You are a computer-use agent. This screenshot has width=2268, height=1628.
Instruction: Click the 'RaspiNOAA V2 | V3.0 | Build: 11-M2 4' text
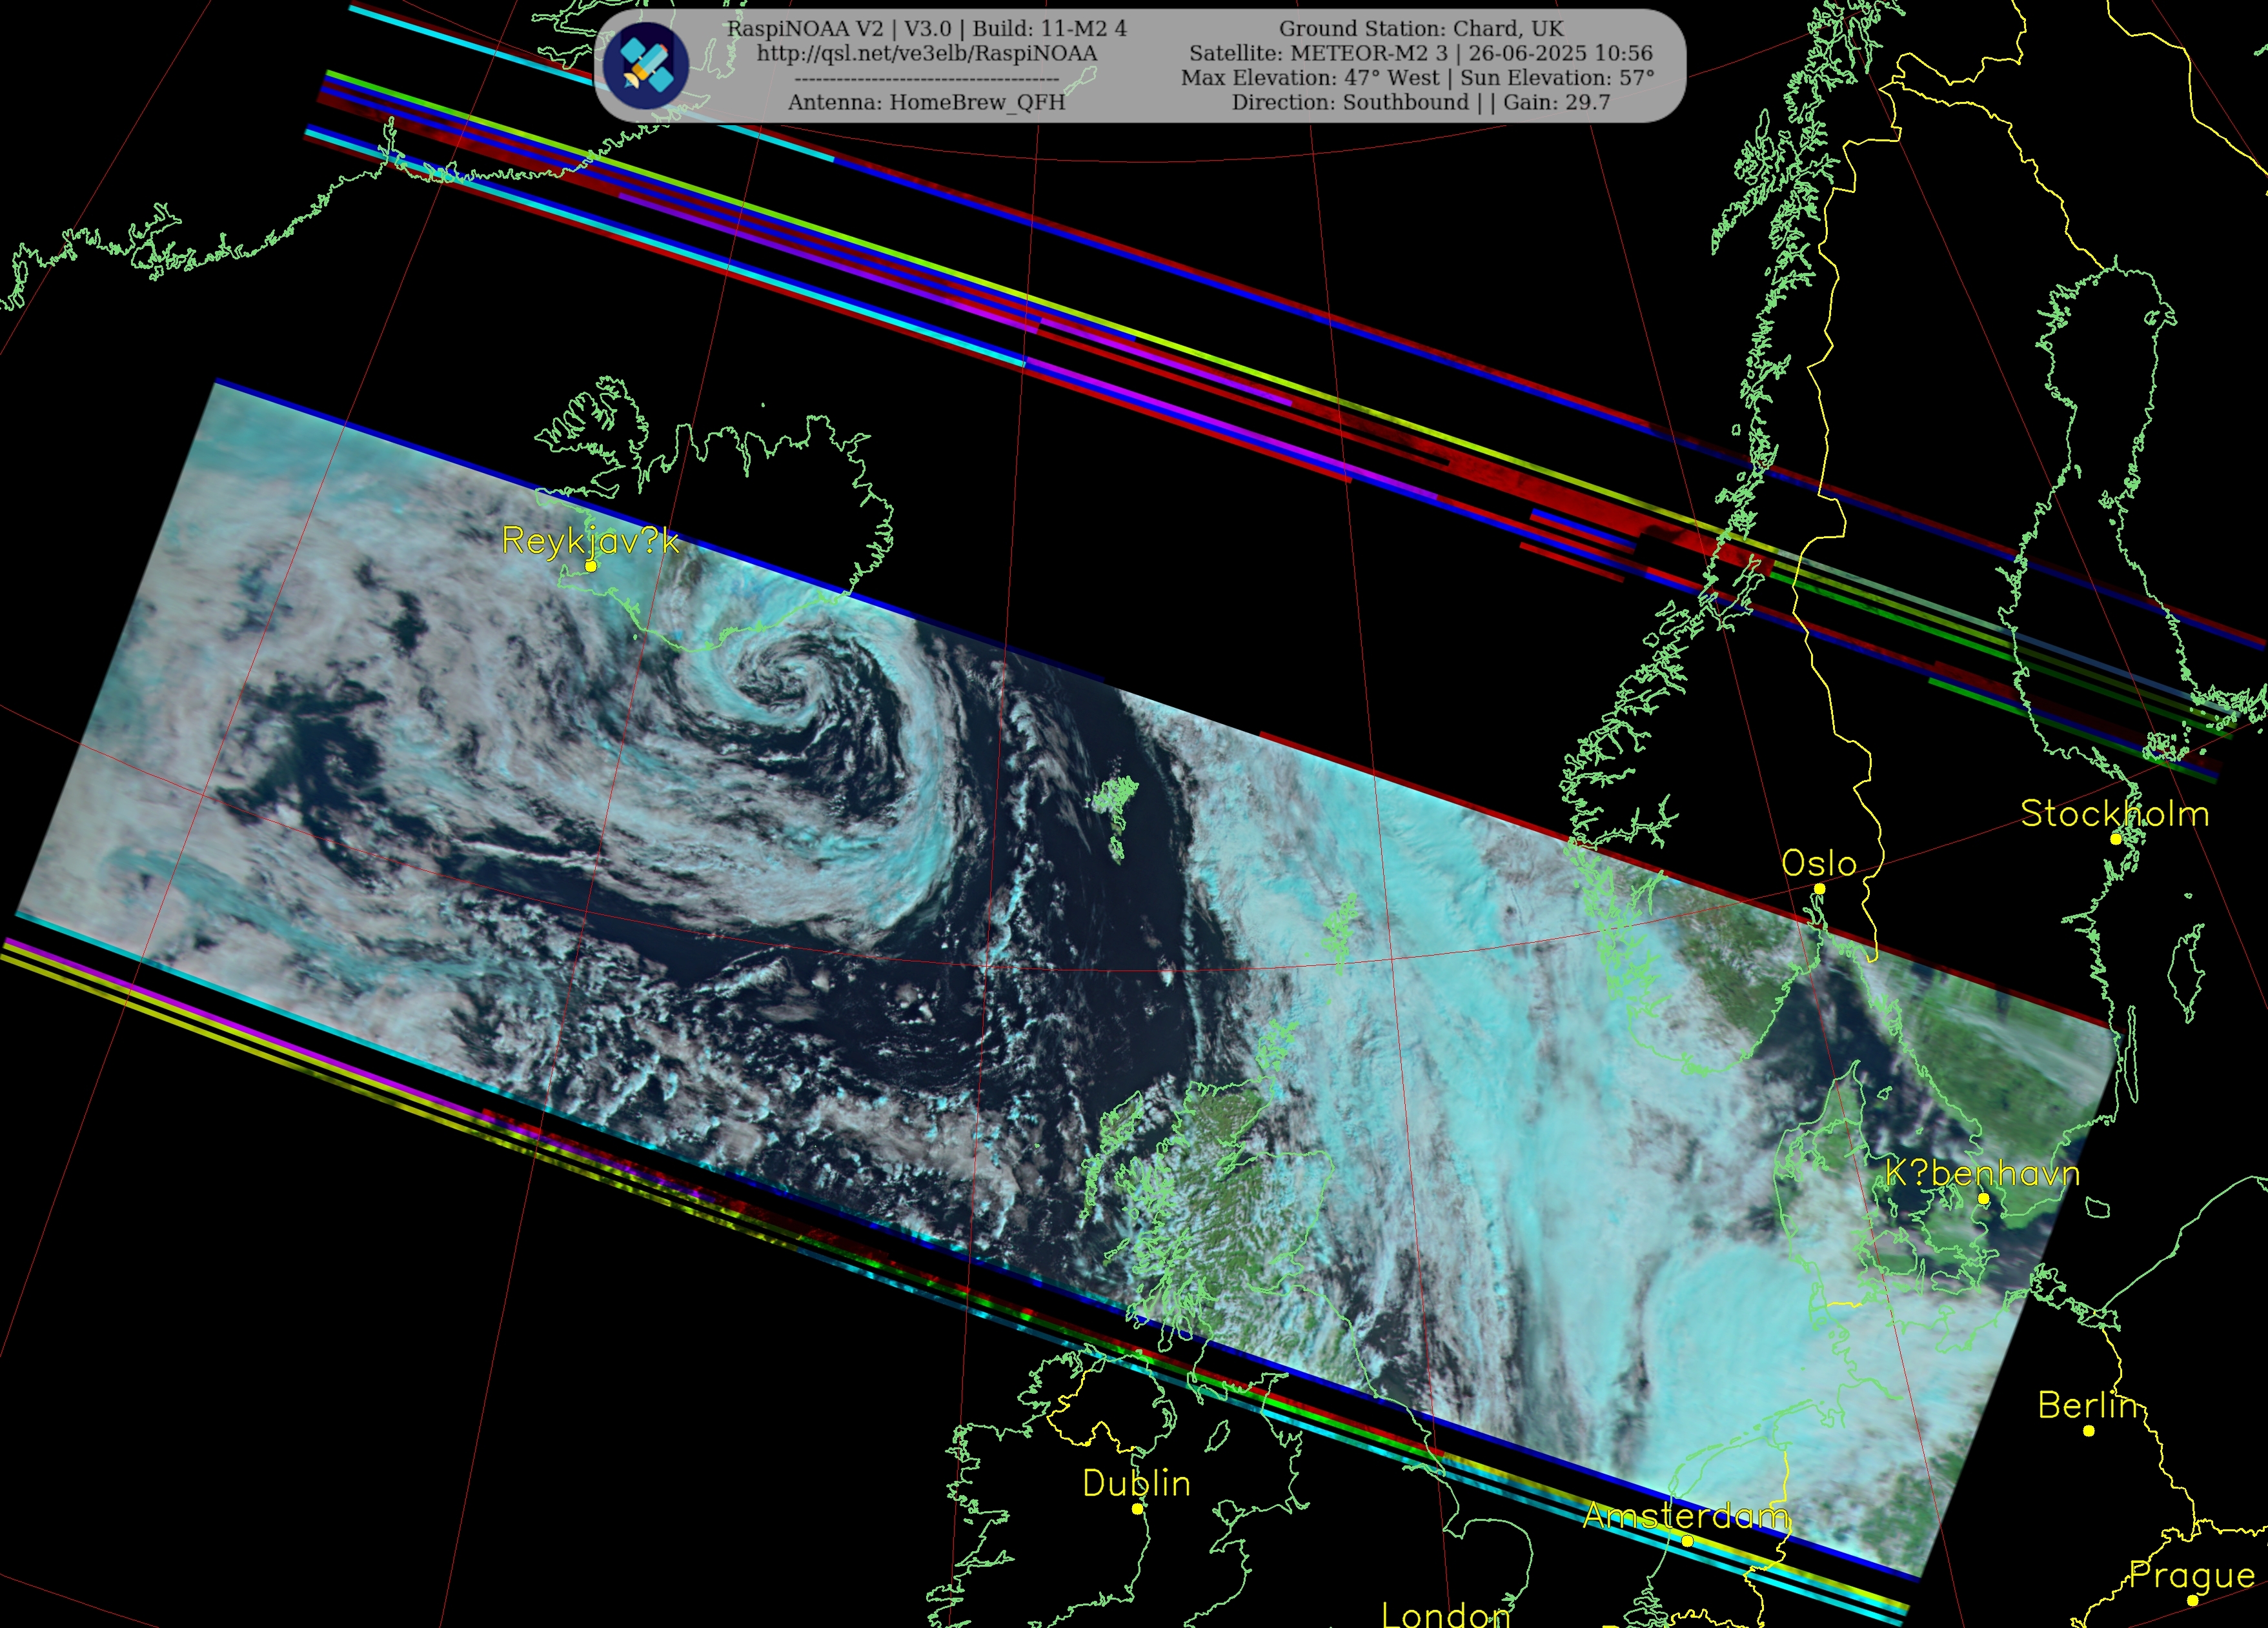(x=926, y=28)
